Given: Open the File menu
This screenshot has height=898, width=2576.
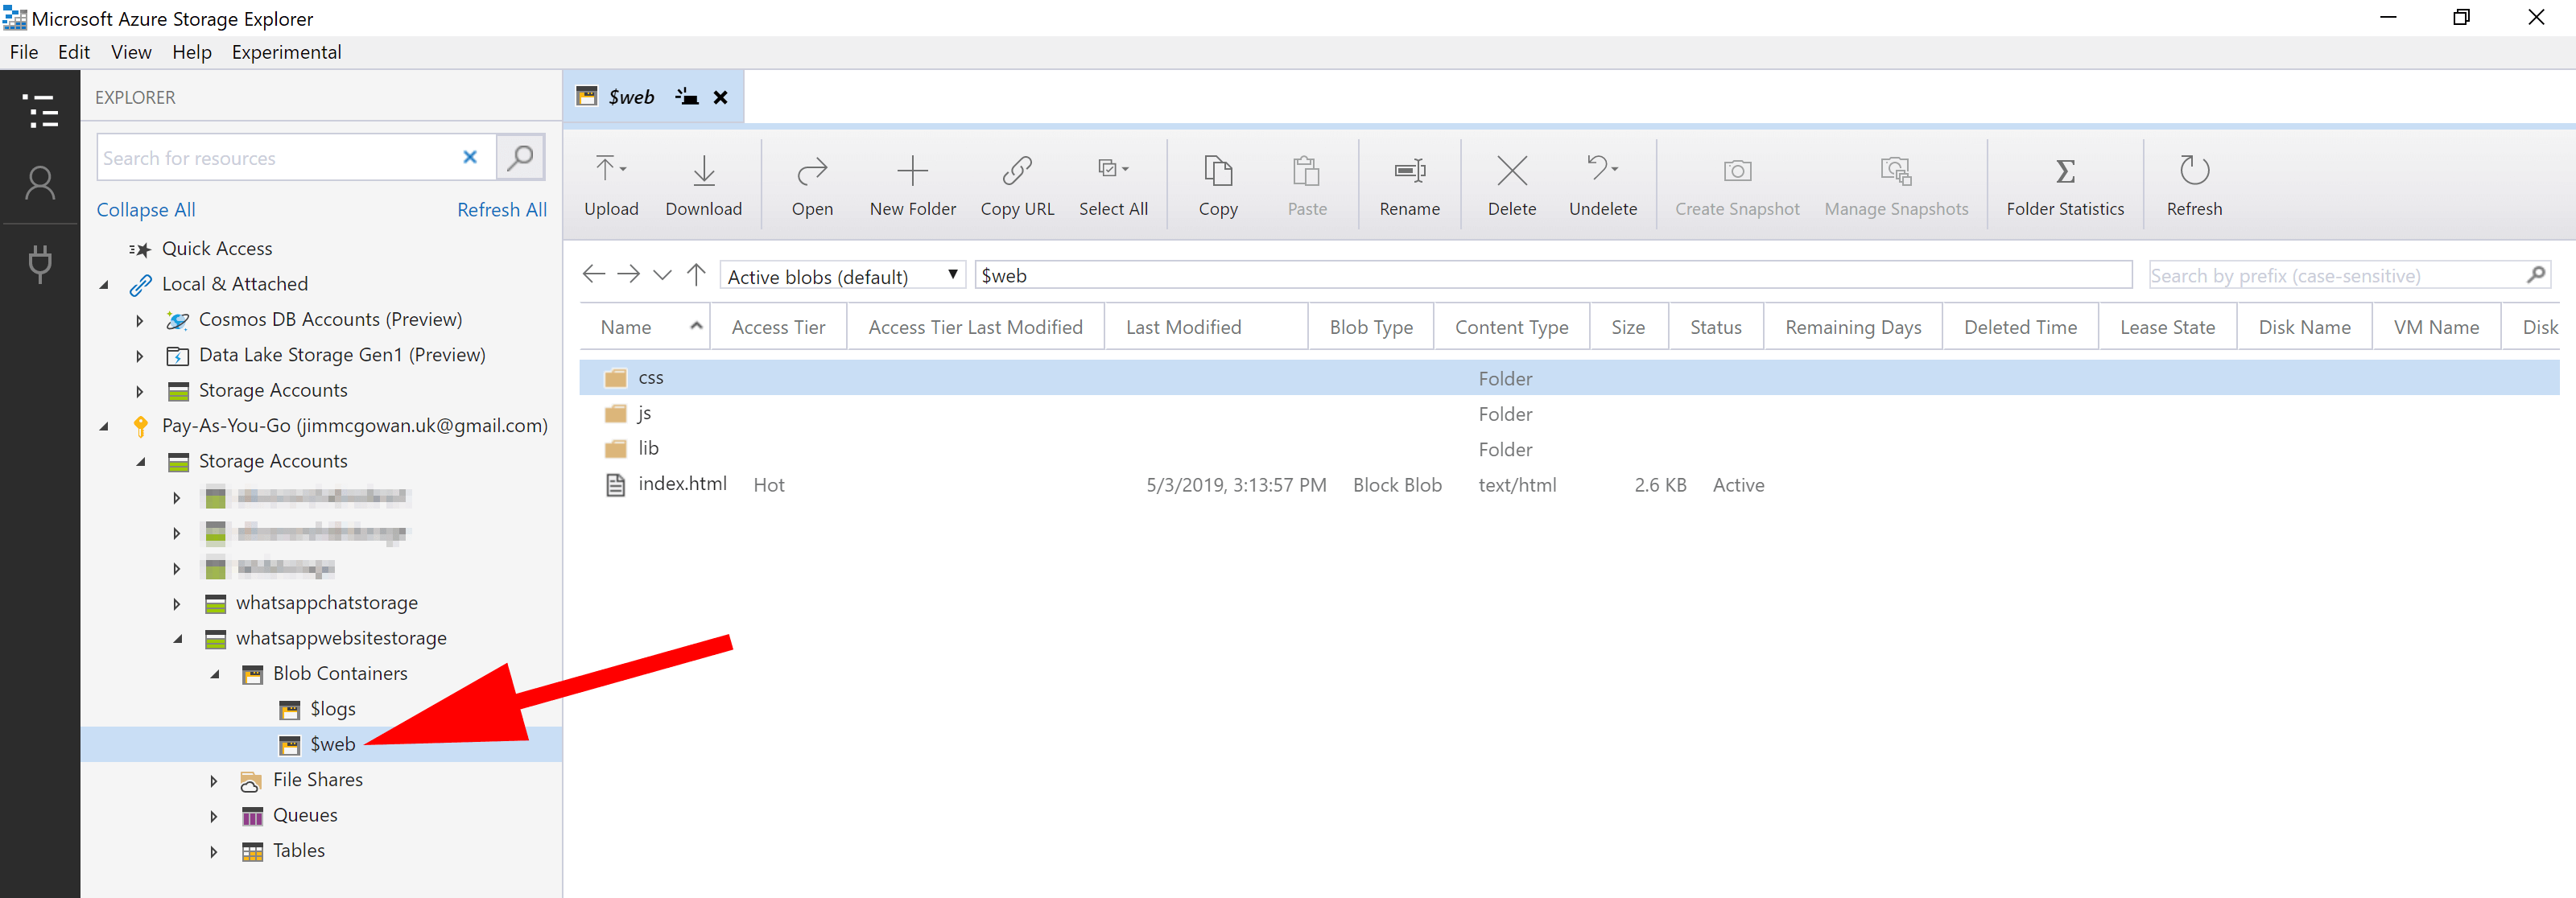Looking at the screenshot, I should 24,52.
